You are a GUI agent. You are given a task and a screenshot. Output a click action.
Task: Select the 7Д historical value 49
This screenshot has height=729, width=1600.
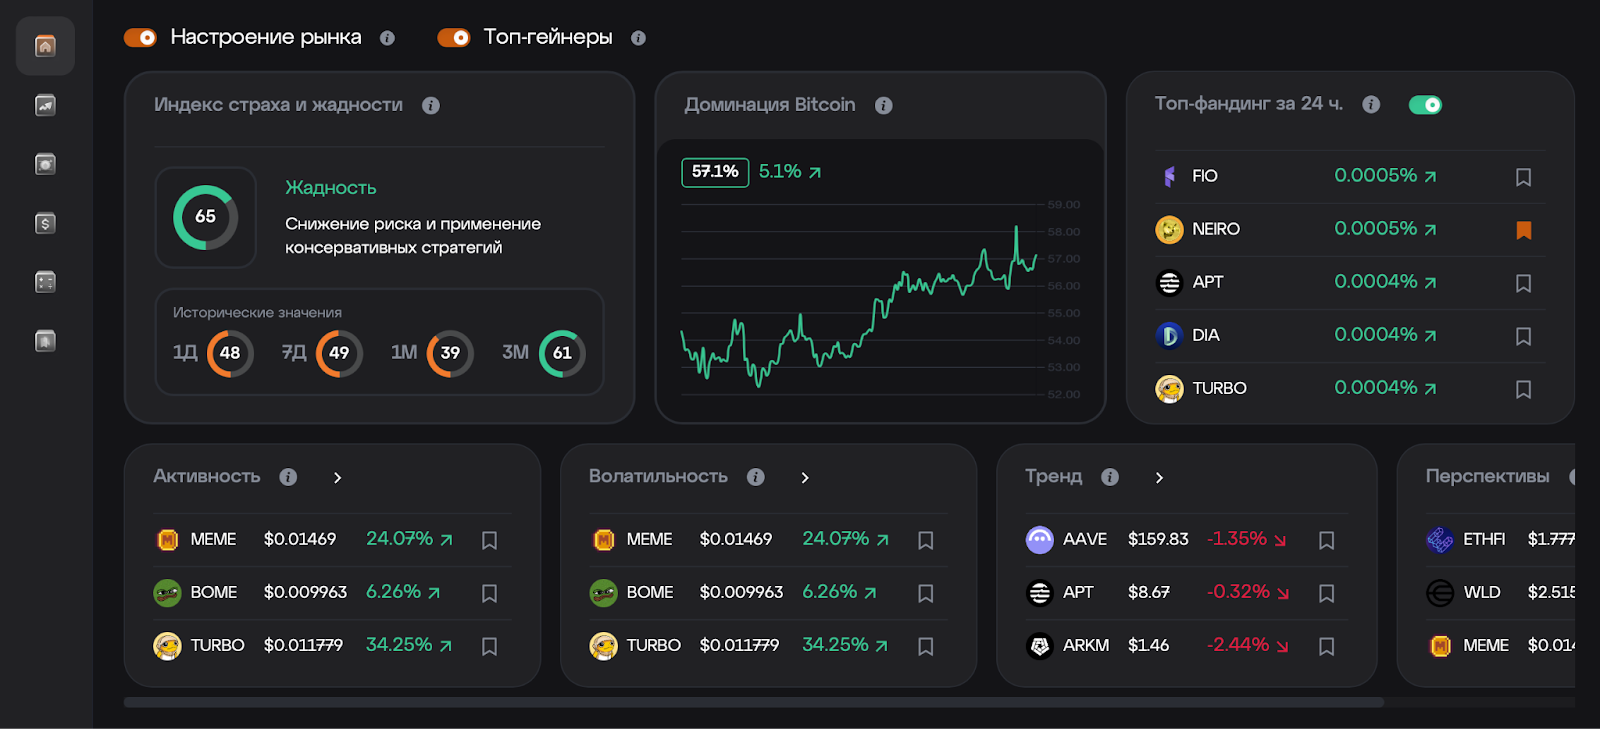click(x=339, y=353)
